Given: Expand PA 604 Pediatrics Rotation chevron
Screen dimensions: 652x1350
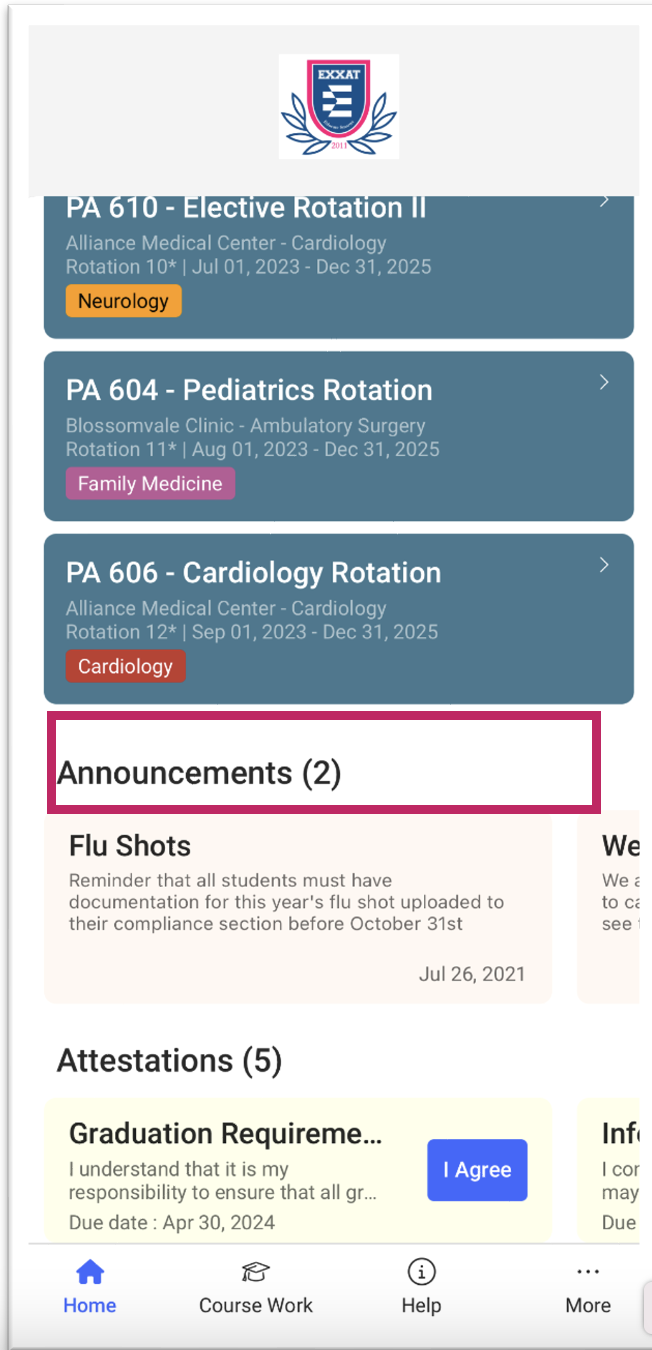Looking at the screenshot, I should (604, 382).
